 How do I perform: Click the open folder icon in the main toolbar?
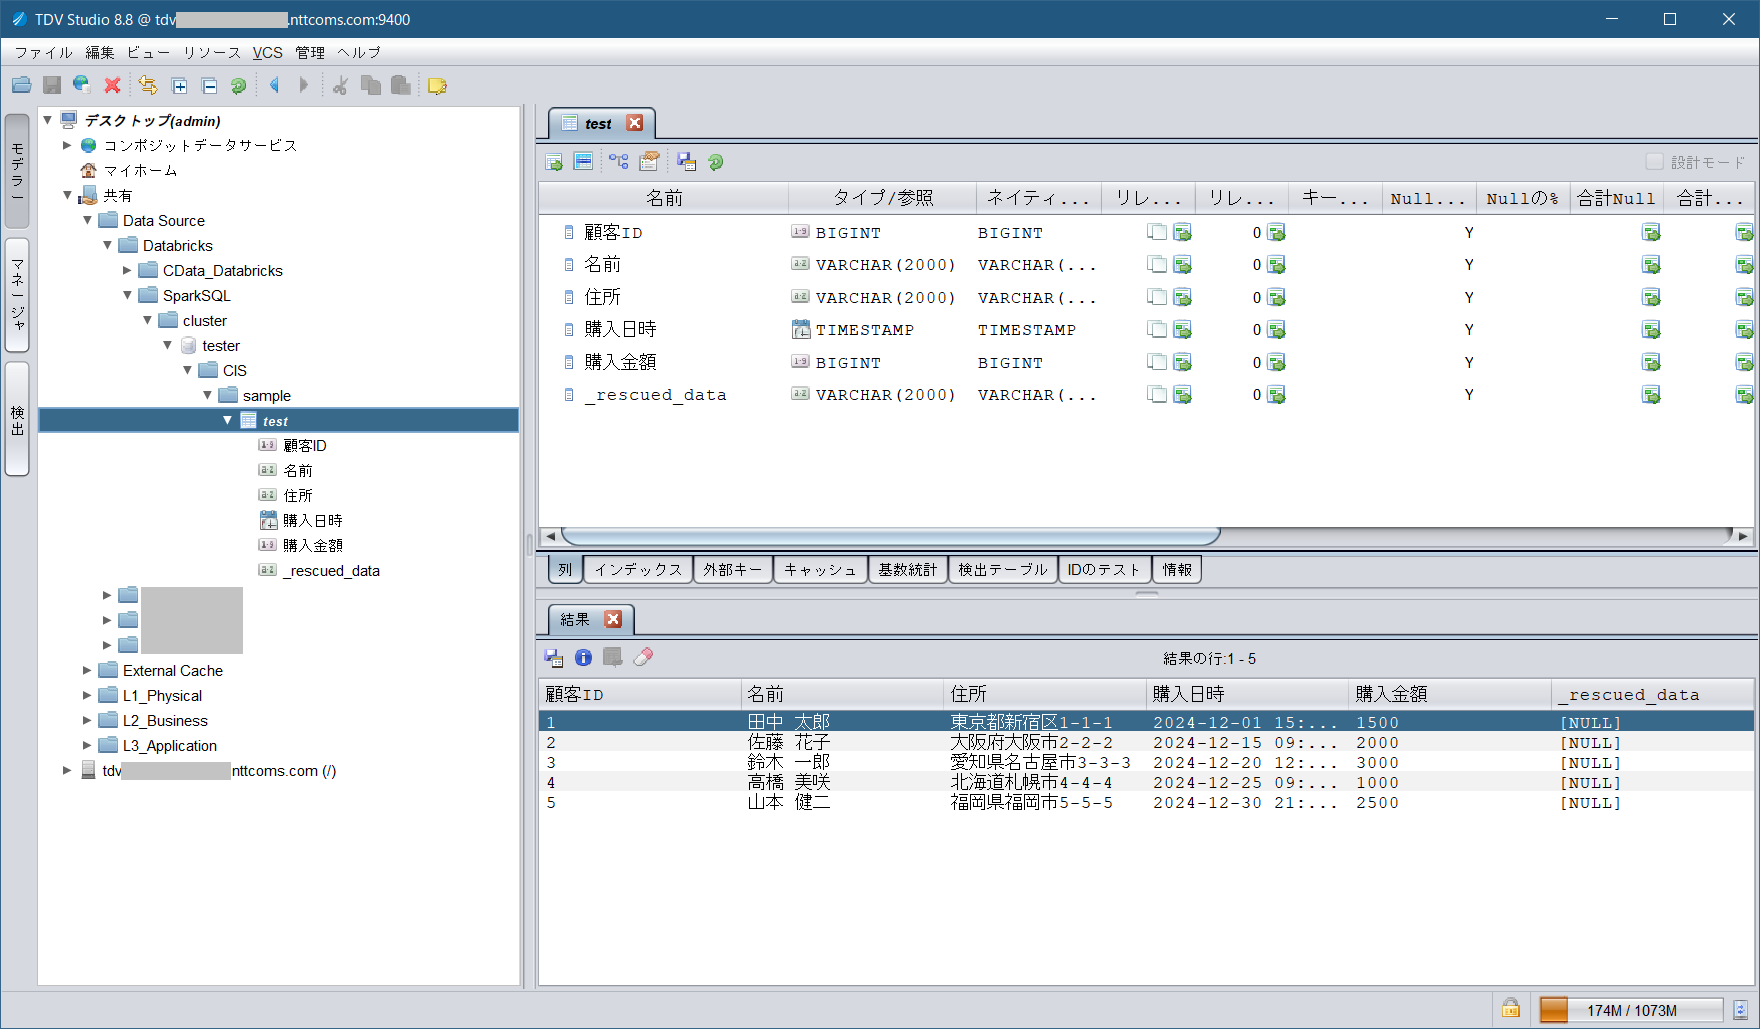click(21, 86)
